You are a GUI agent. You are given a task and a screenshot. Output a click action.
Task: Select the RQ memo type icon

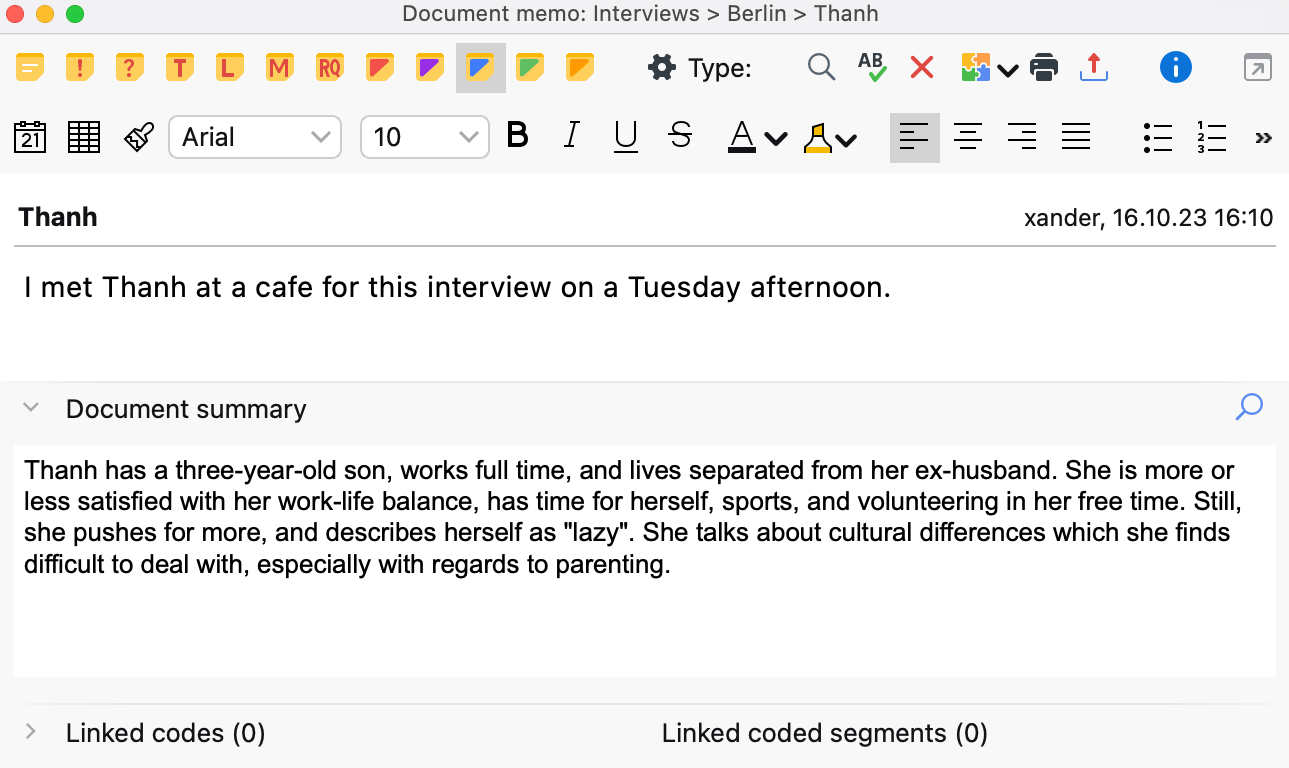[x=330, y=68]
